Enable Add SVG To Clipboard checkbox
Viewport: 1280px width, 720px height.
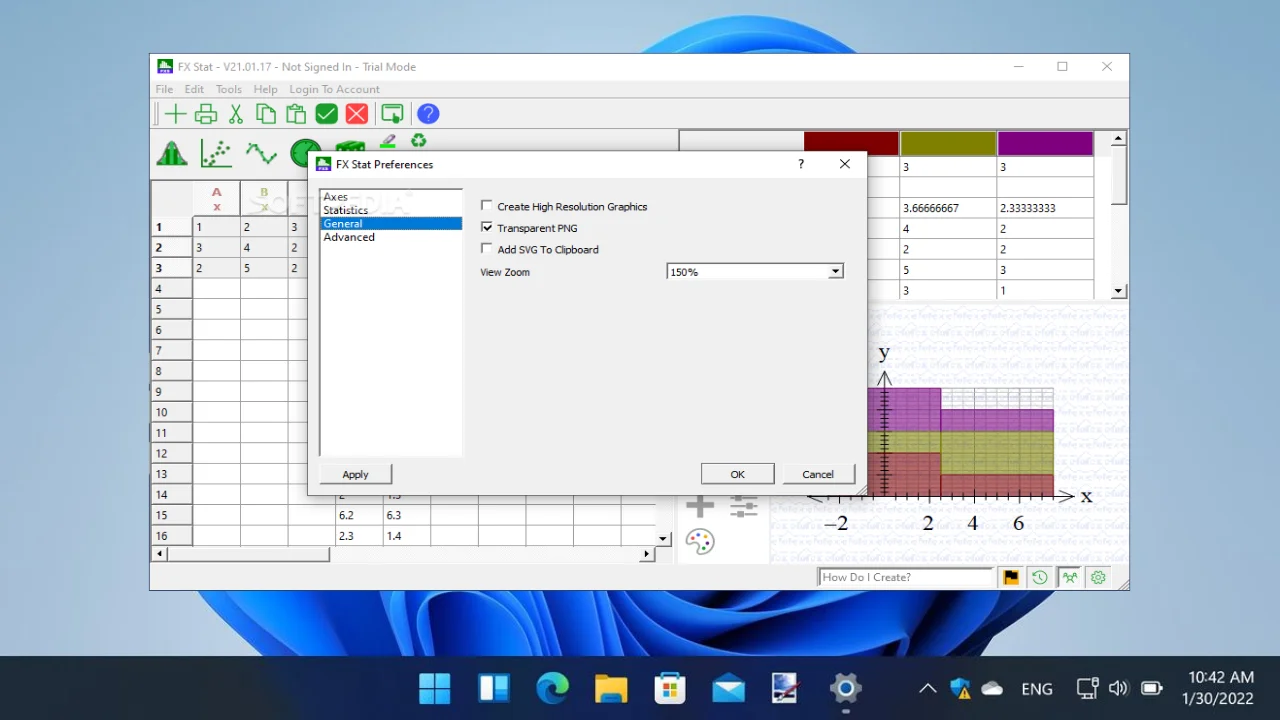coord(487,249)
